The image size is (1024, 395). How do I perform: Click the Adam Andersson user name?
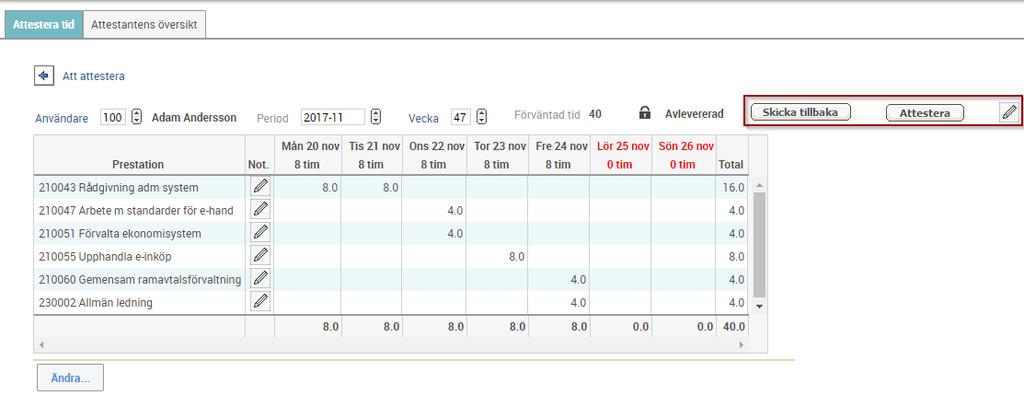(x=194, y=118)
